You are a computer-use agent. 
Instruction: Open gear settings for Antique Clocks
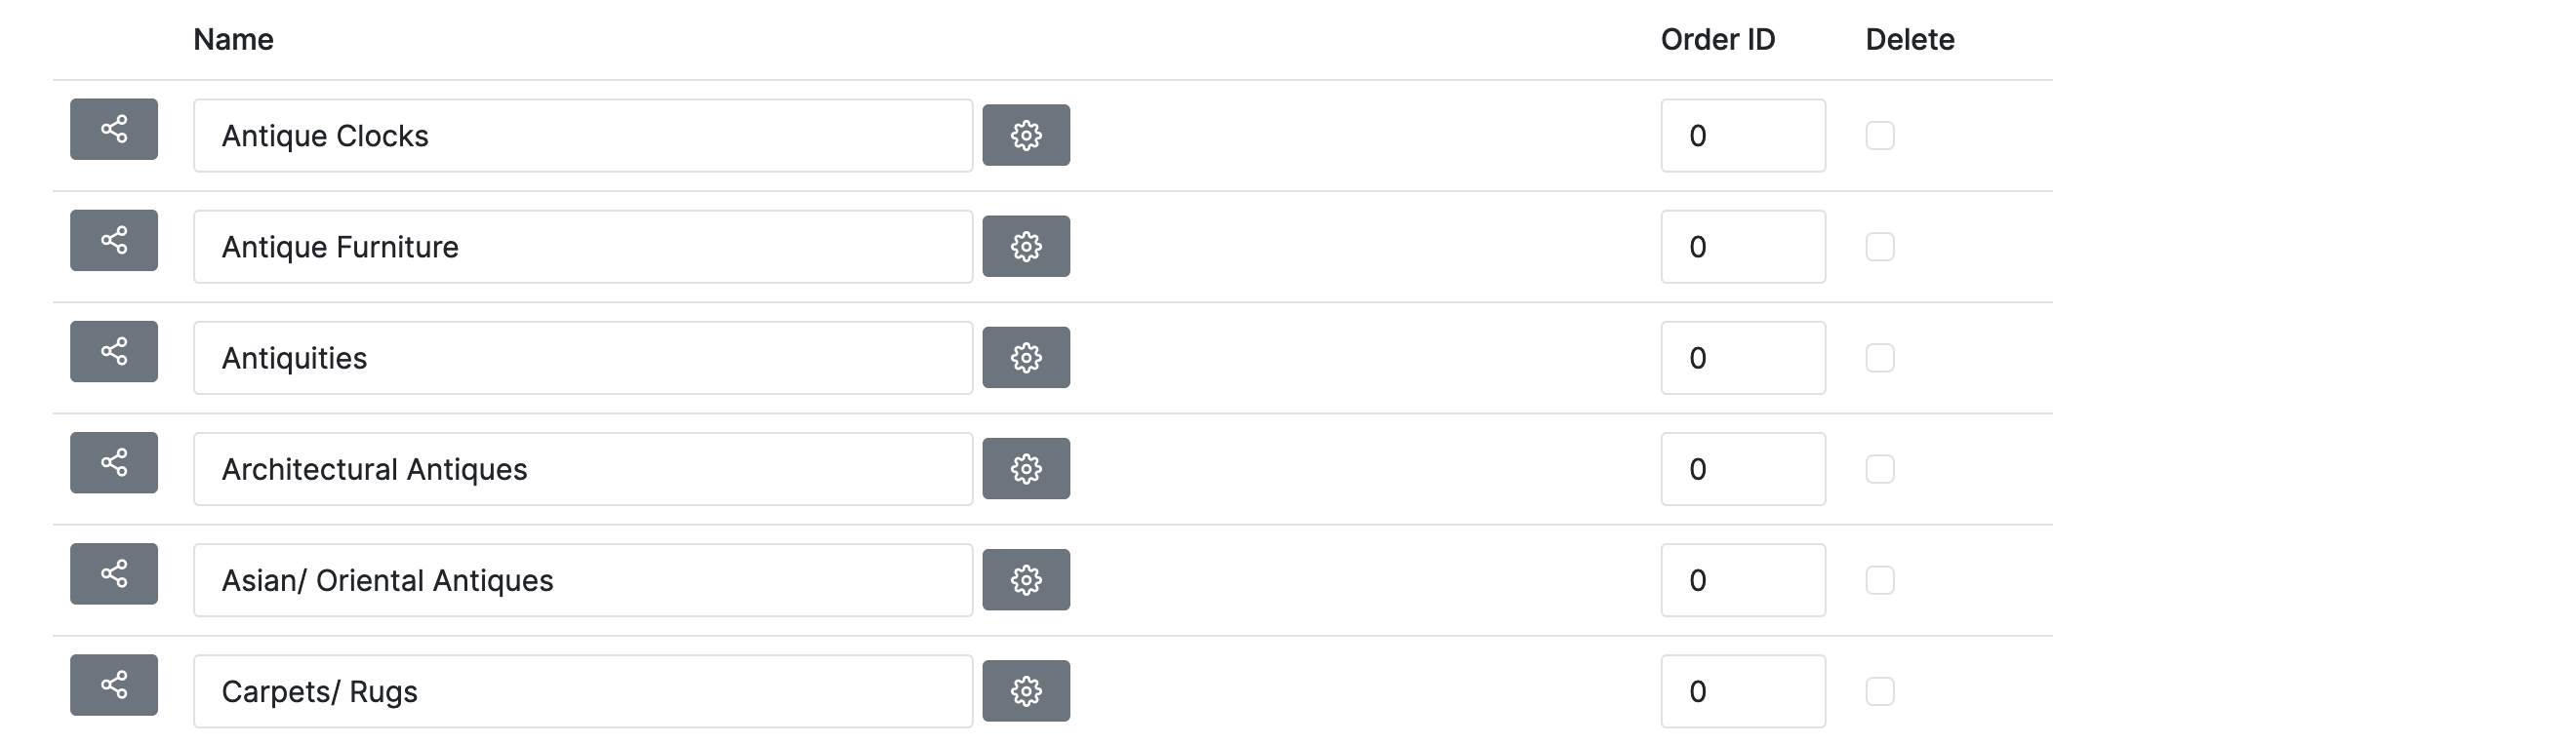click(1026, 135)
